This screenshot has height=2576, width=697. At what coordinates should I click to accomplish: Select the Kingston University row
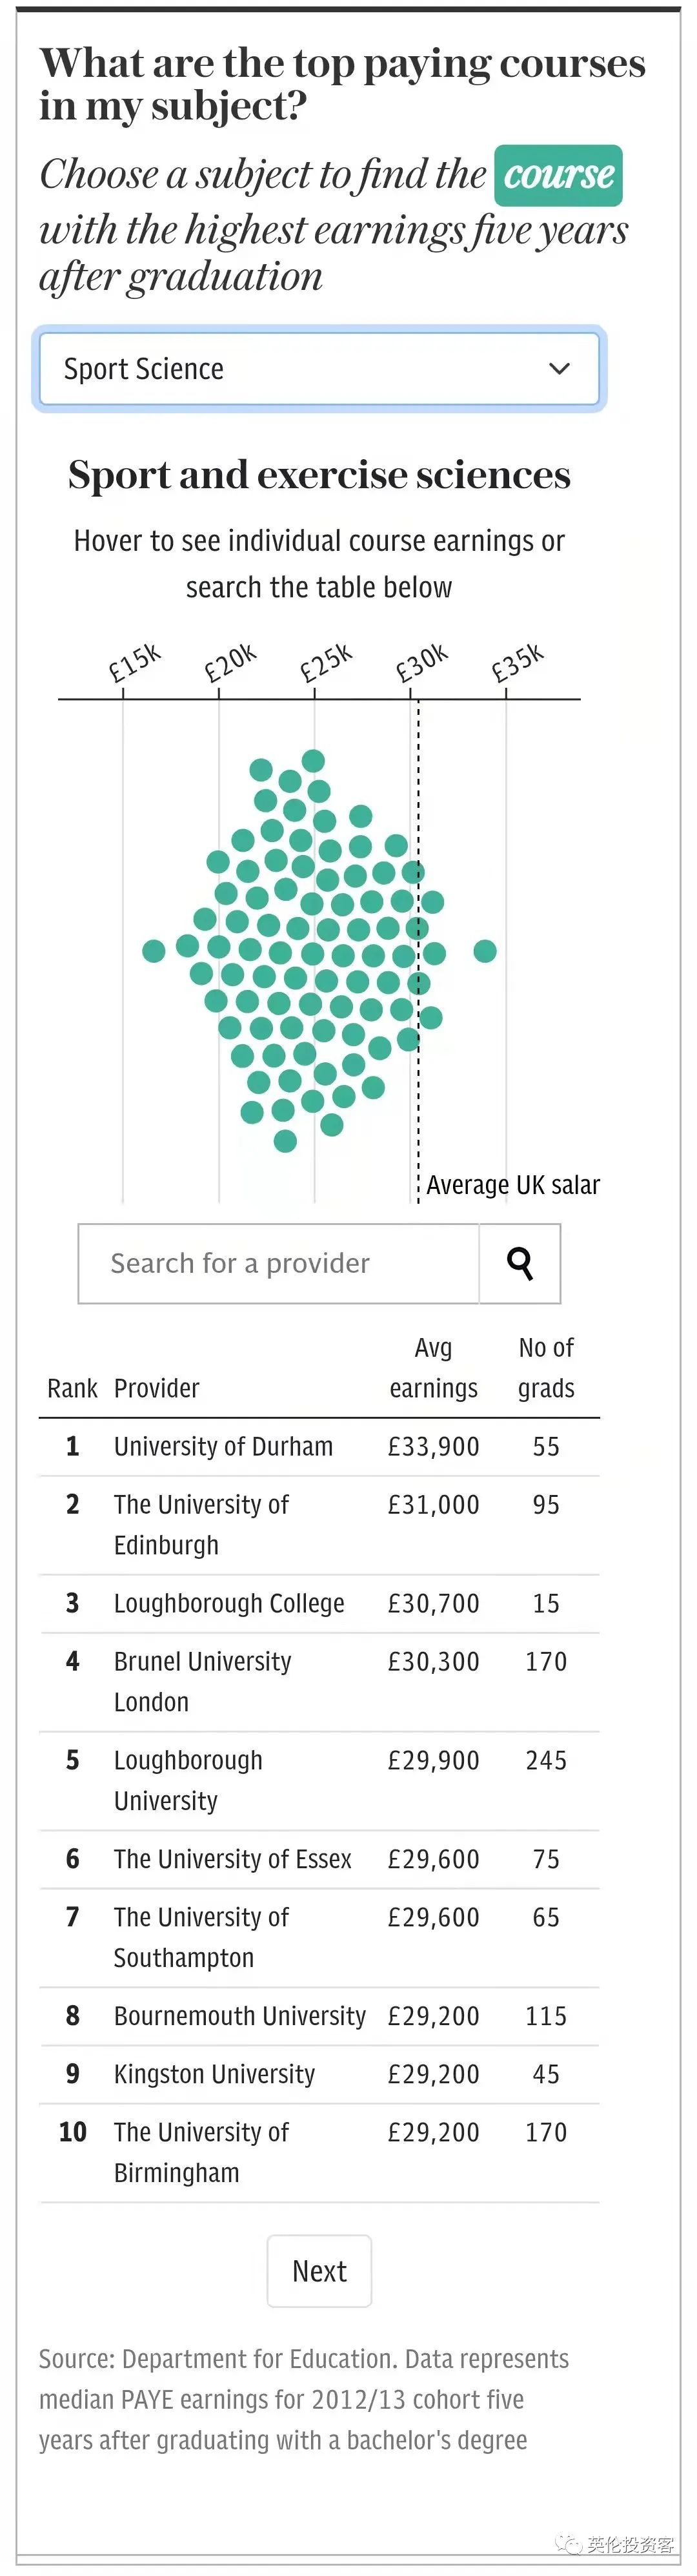click(319, 2075)
